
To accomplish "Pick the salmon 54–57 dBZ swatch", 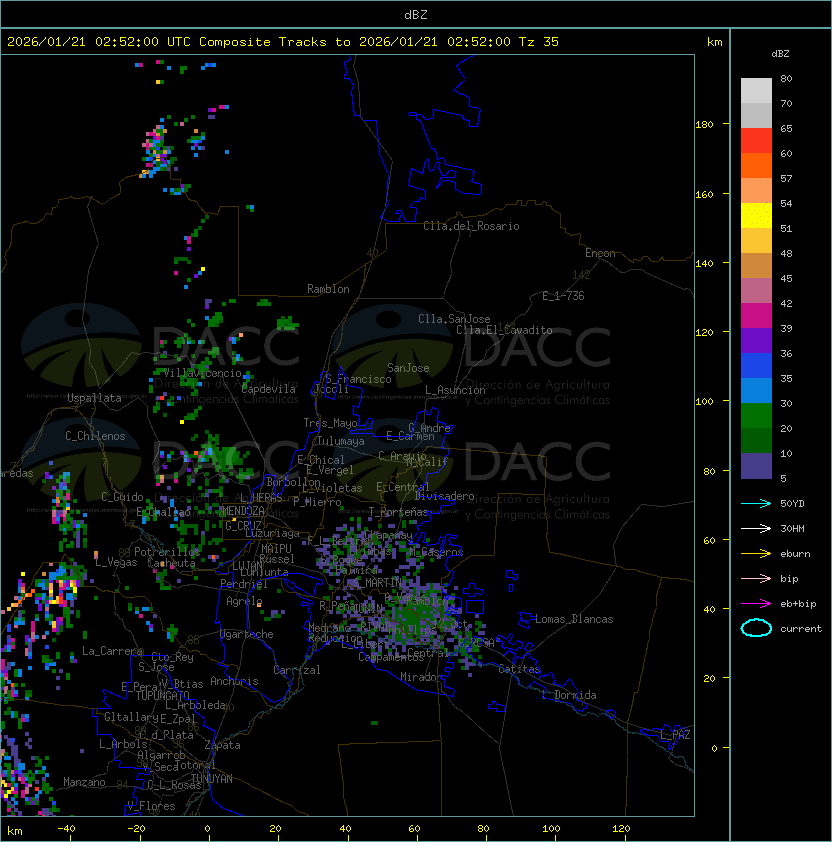I will tap(756, 191).
